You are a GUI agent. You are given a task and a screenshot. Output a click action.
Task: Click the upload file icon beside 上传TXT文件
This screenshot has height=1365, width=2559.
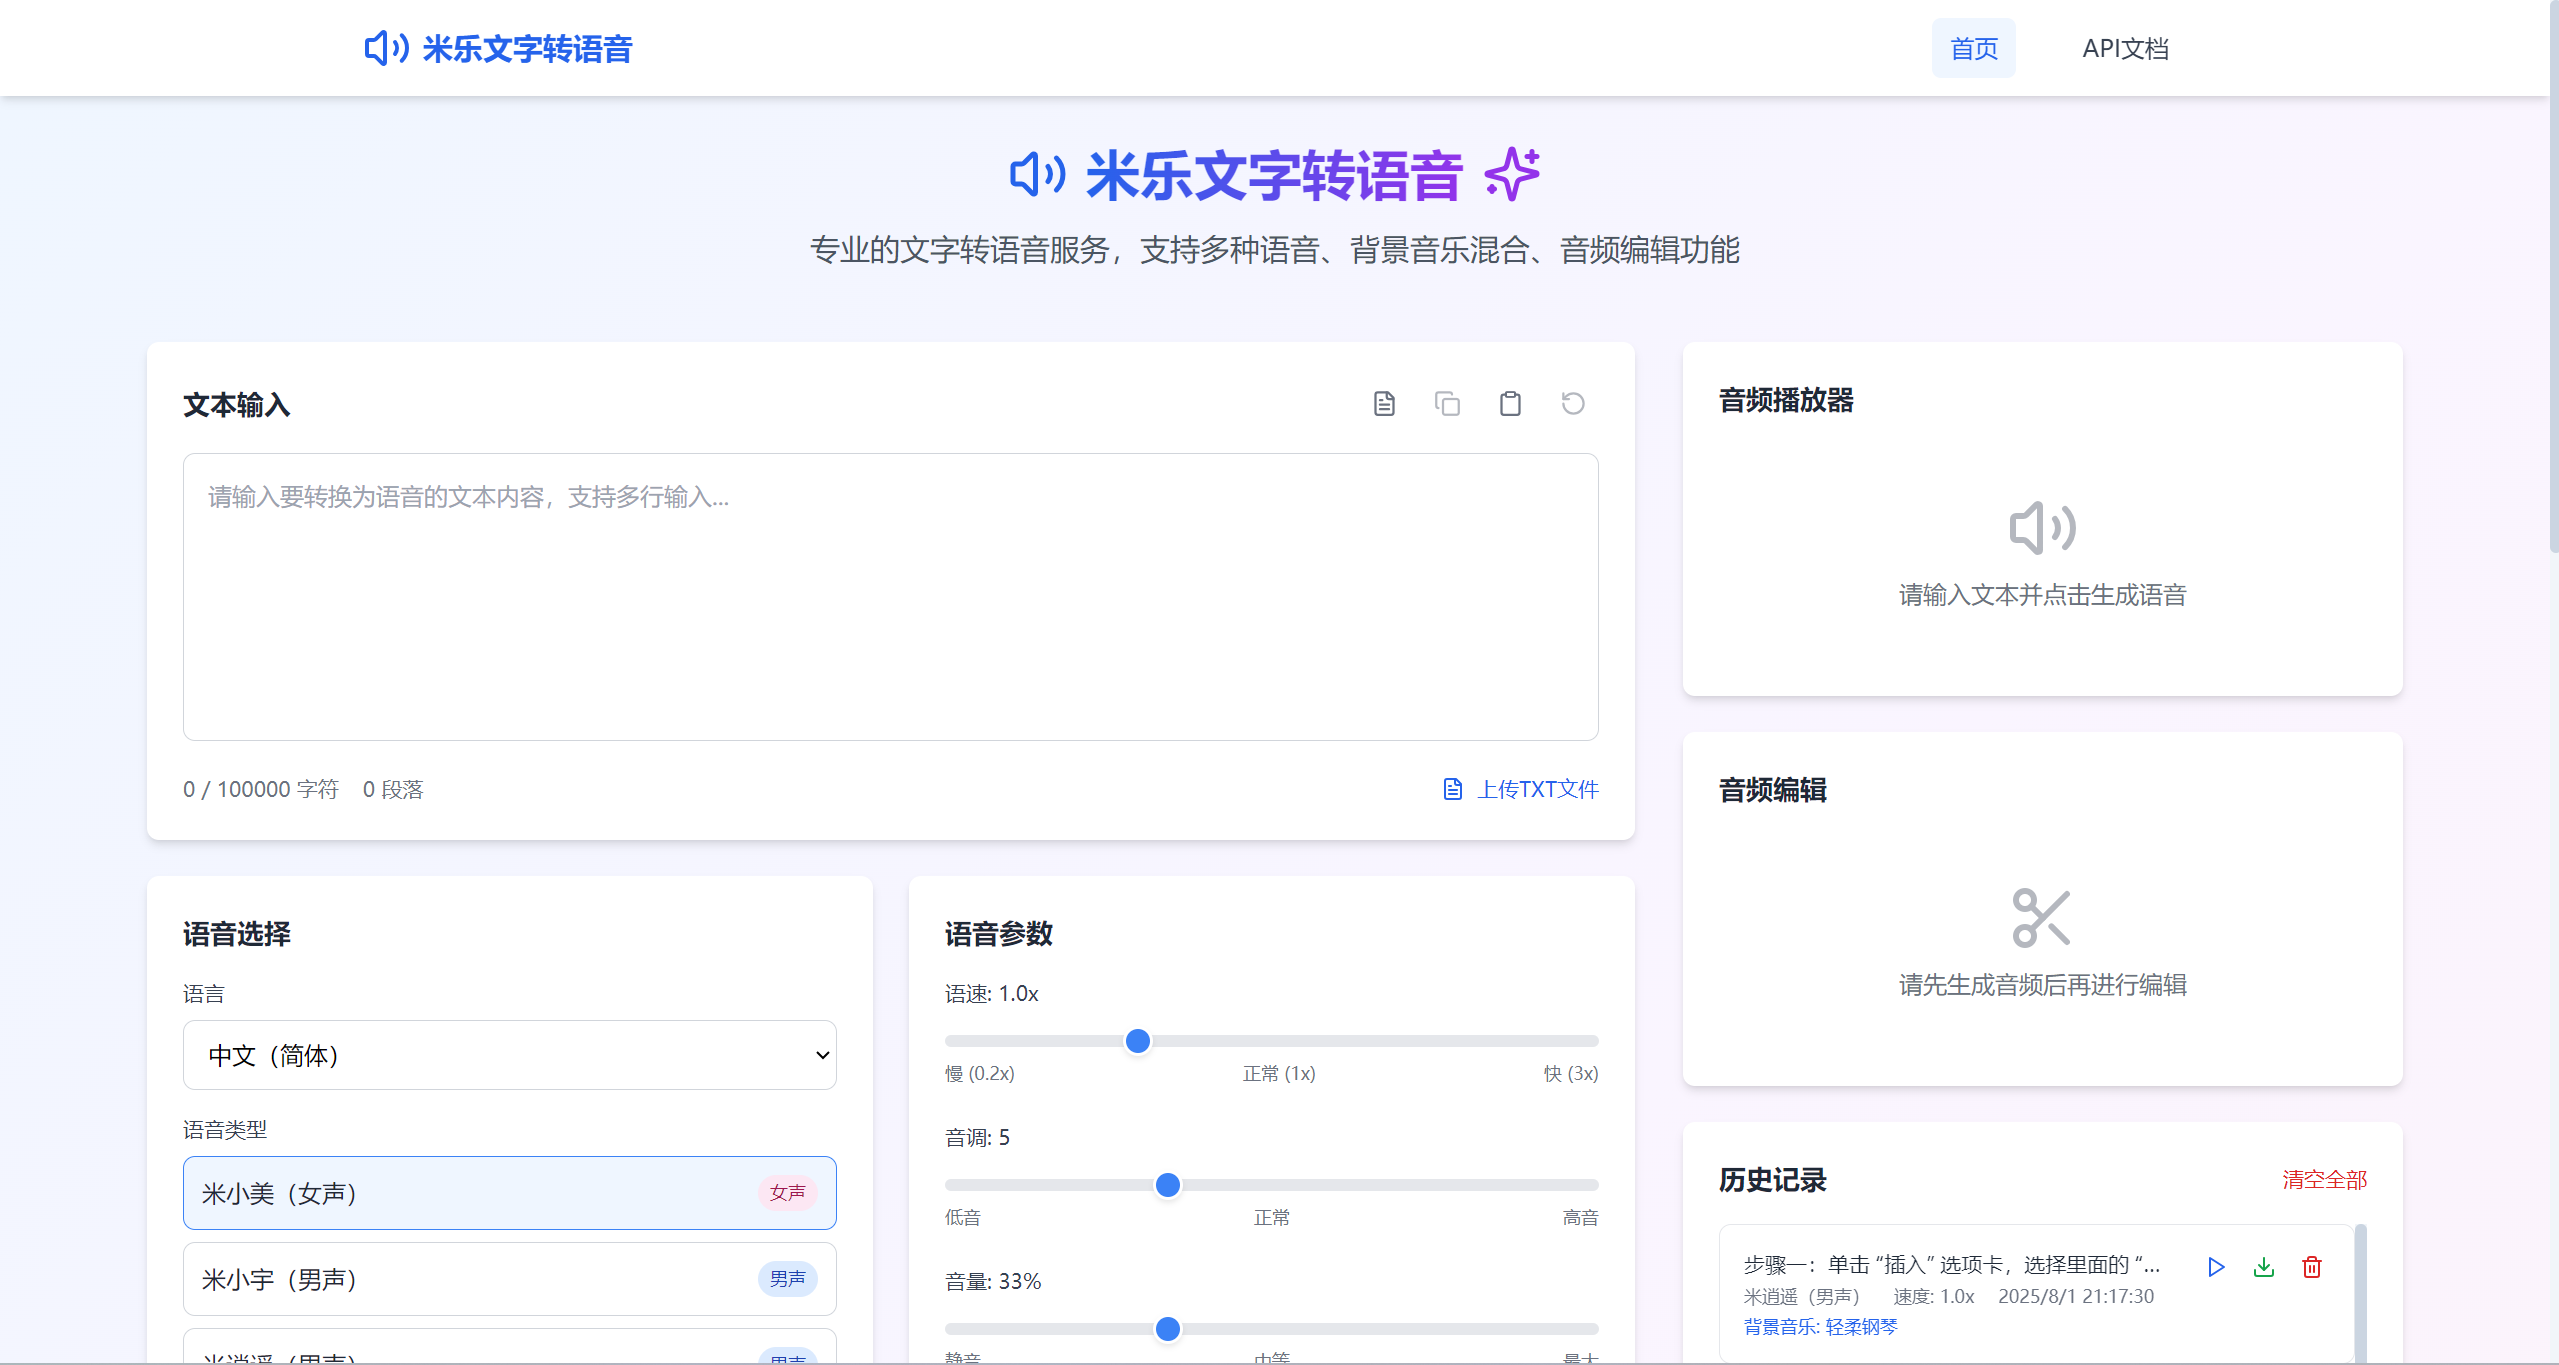pos(1453,789)
